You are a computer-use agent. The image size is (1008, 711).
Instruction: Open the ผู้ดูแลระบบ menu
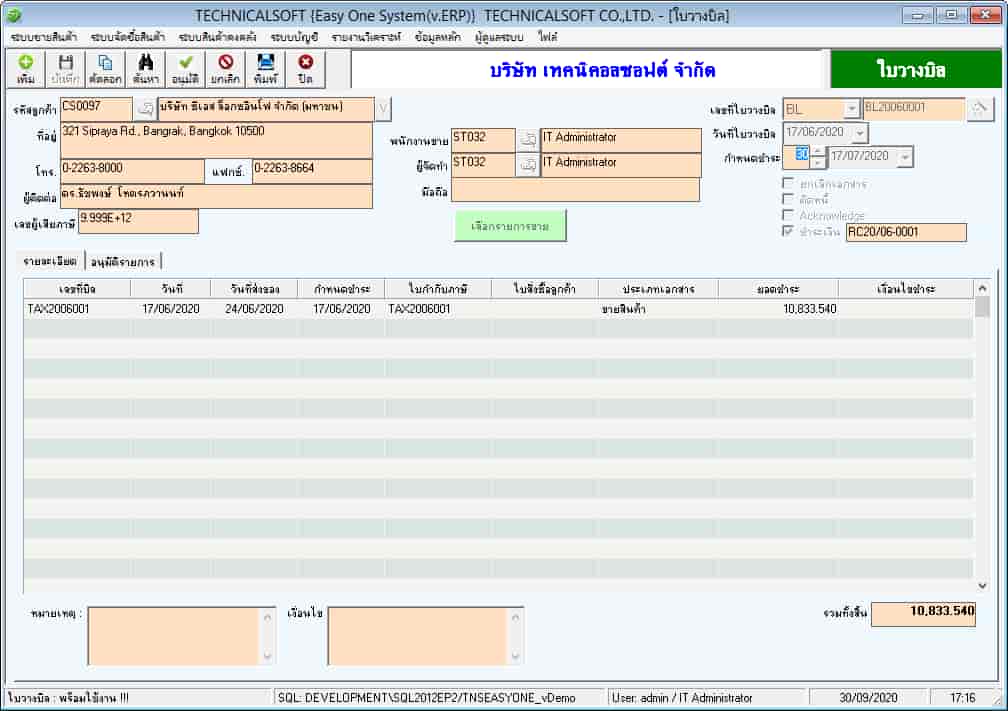[499, 37]
